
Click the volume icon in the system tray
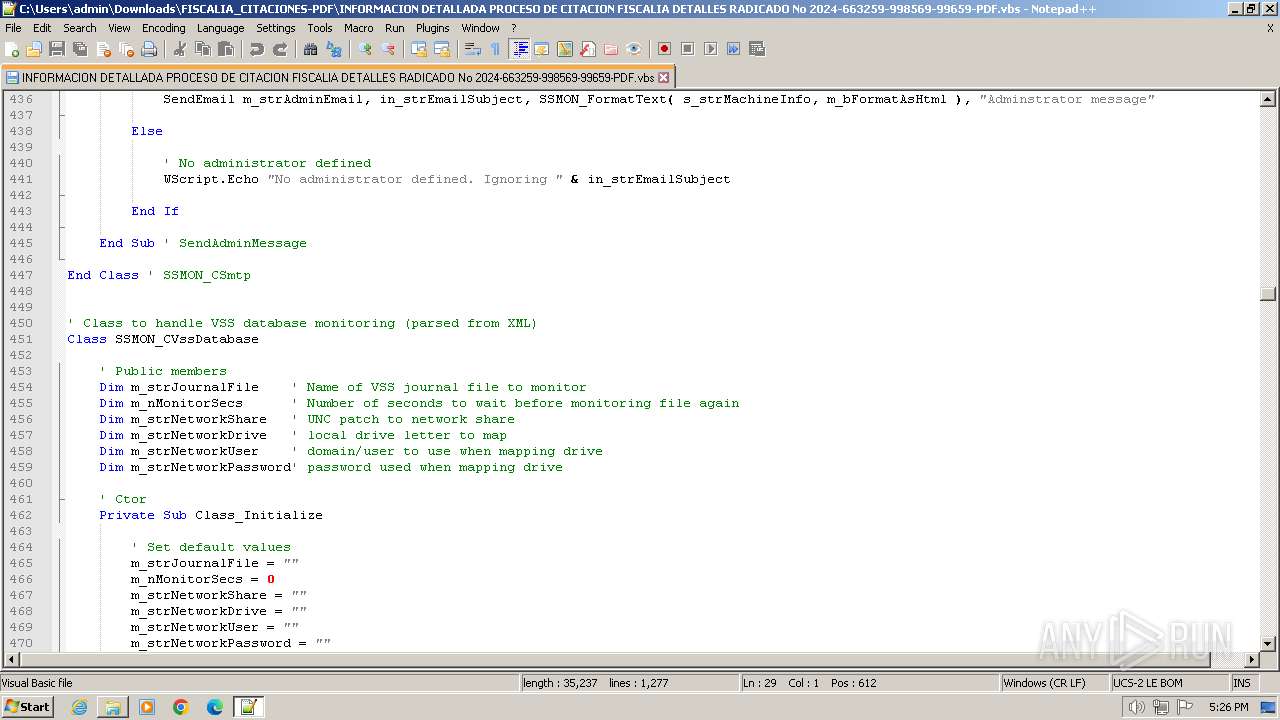click(1136, 707)
